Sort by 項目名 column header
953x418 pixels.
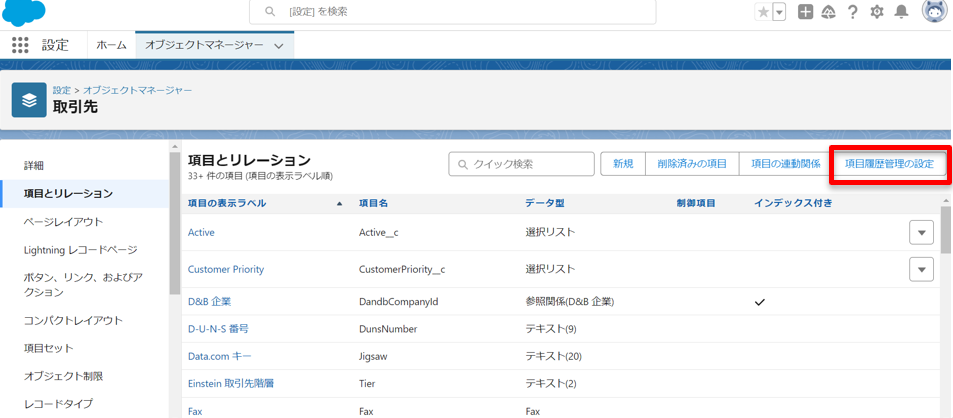373,204
